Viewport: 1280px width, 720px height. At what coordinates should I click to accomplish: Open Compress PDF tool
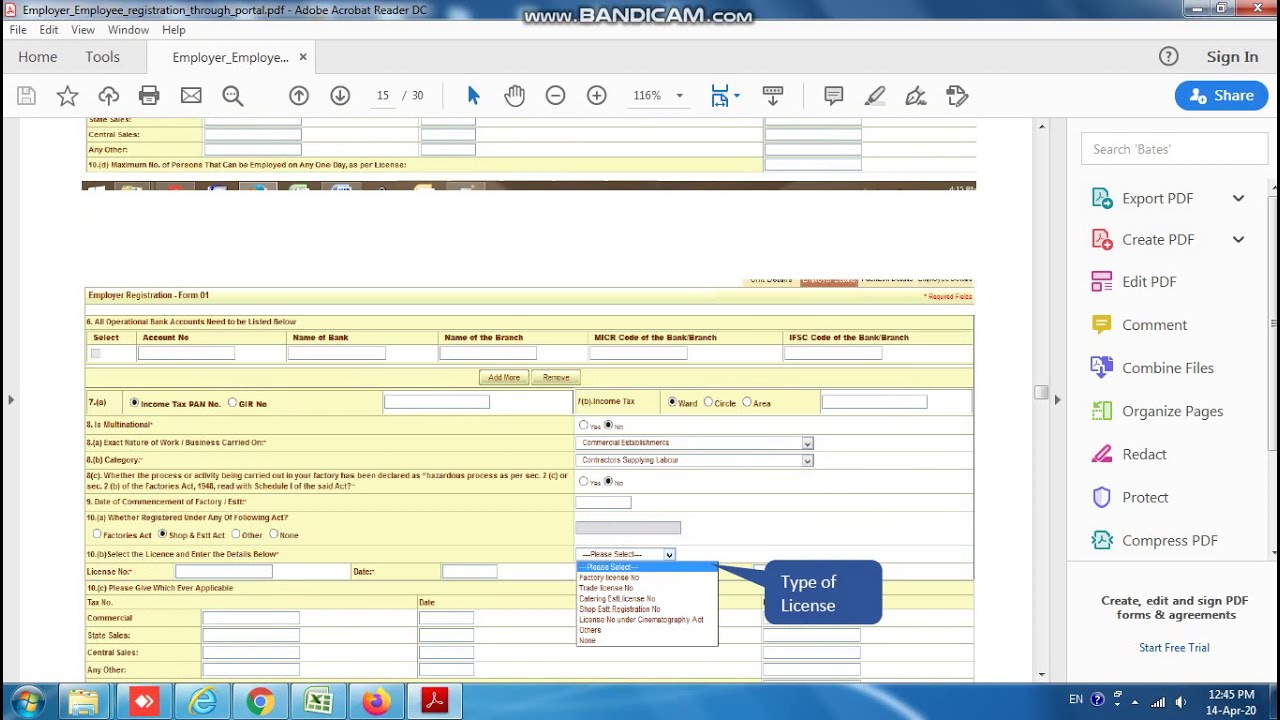click(x=1169, y=540)
